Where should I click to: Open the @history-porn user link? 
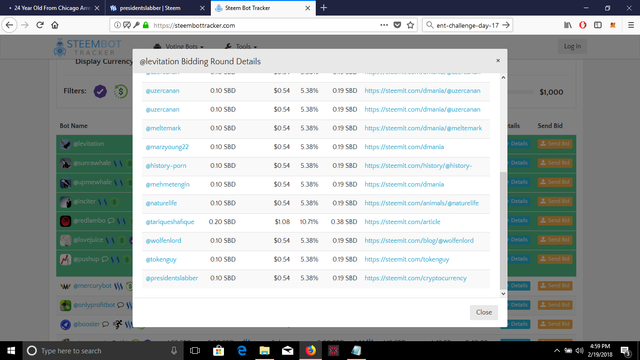pos(166,166)
